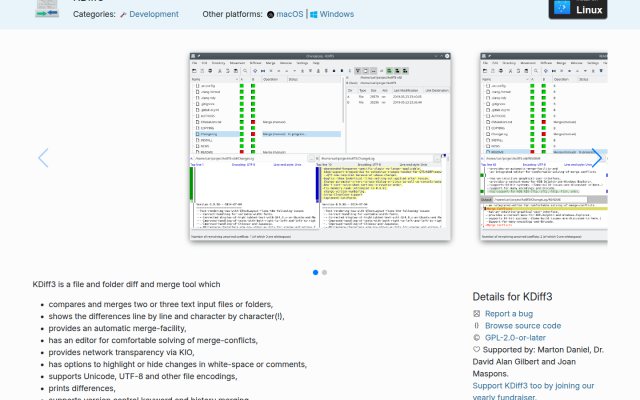The image size is (640, 400).
Task: Click the second KDiff3 screenshot thumbnail
Action: [x=544, y=146]
